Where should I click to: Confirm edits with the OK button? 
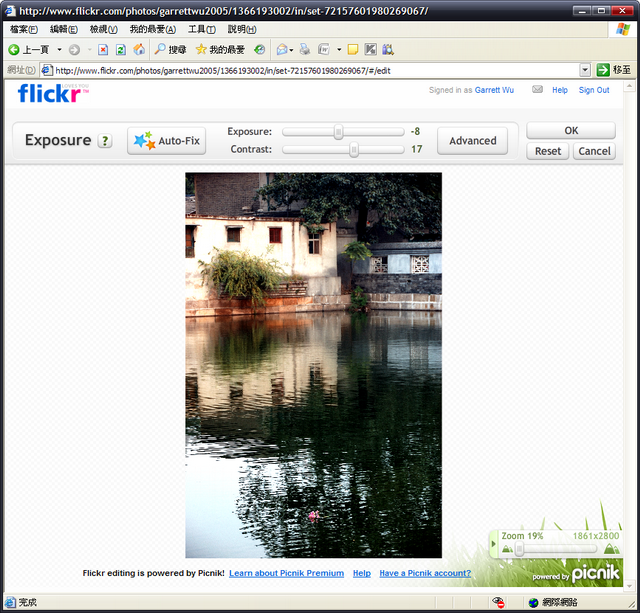571,131
